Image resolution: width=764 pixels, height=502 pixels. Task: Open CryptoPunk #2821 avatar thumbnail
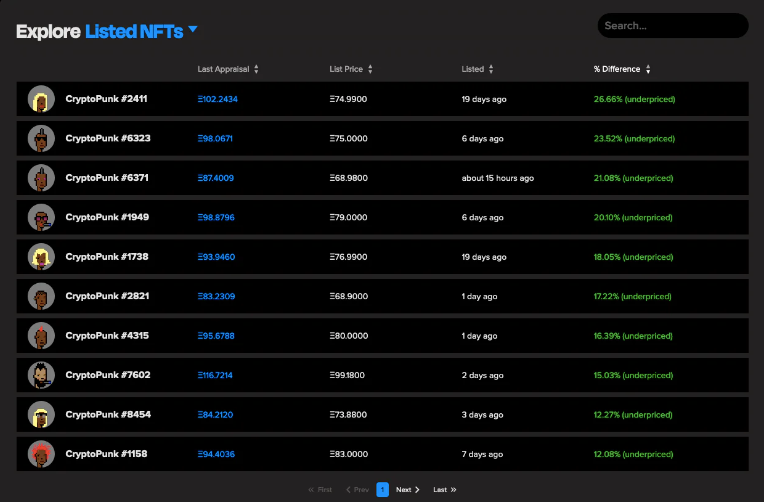41,296
